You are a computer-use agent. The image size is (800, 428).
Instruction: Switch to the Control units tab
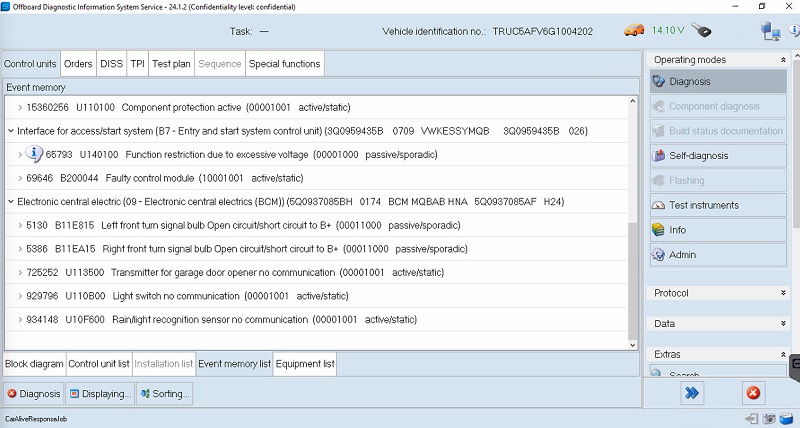click(x=30, y=64)
